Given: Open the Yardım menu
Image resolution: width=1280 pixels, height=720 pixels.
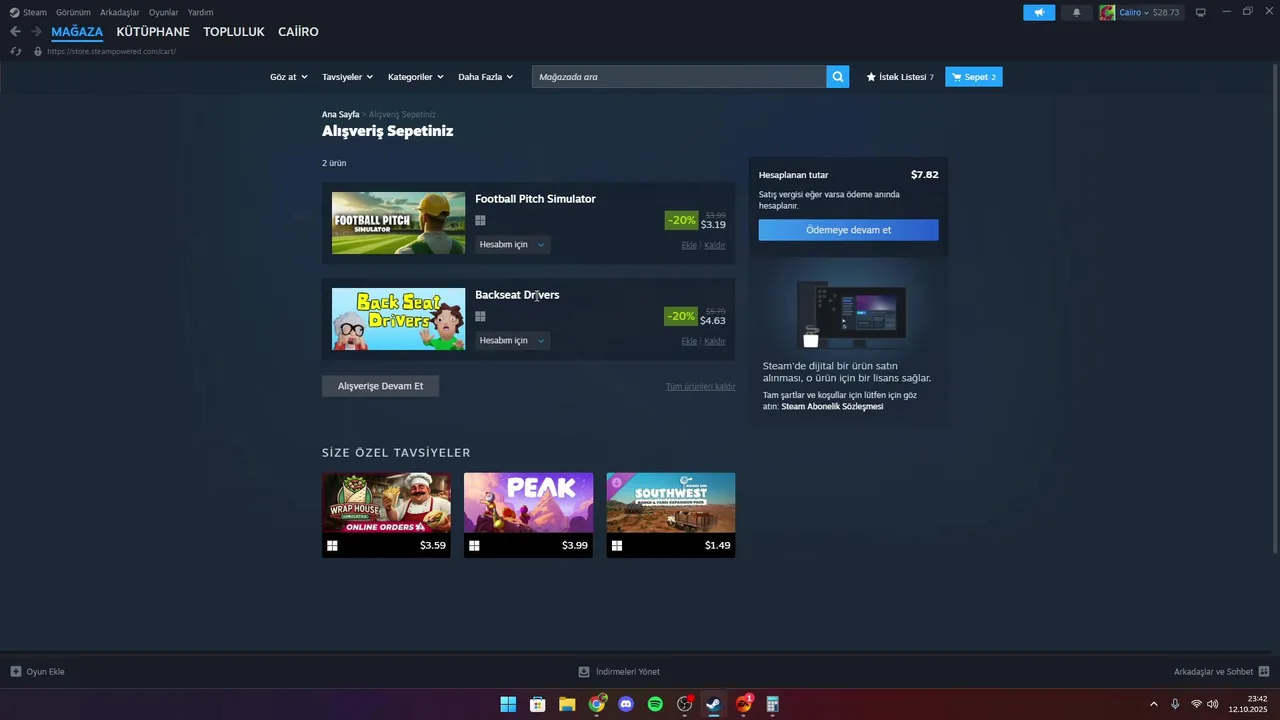Looking at the screenshot, I should [200, 12].
